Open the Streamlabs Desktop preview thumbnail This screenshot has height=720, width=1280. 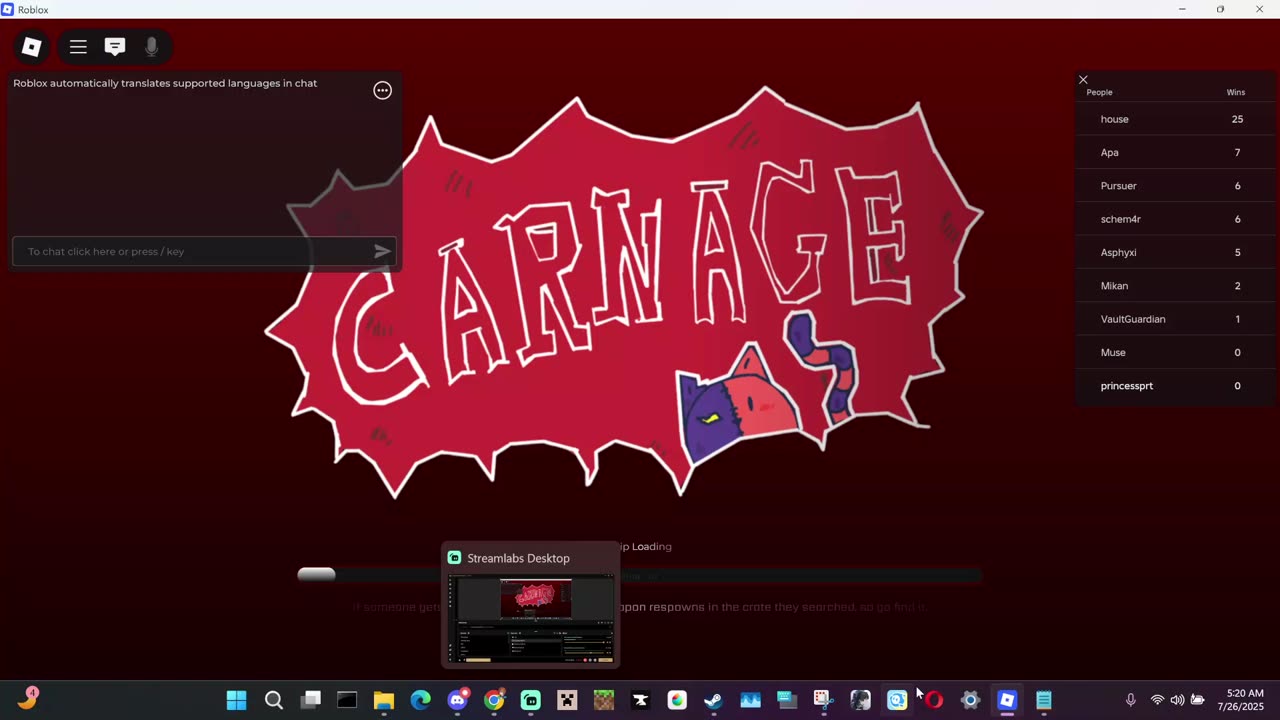531,618
